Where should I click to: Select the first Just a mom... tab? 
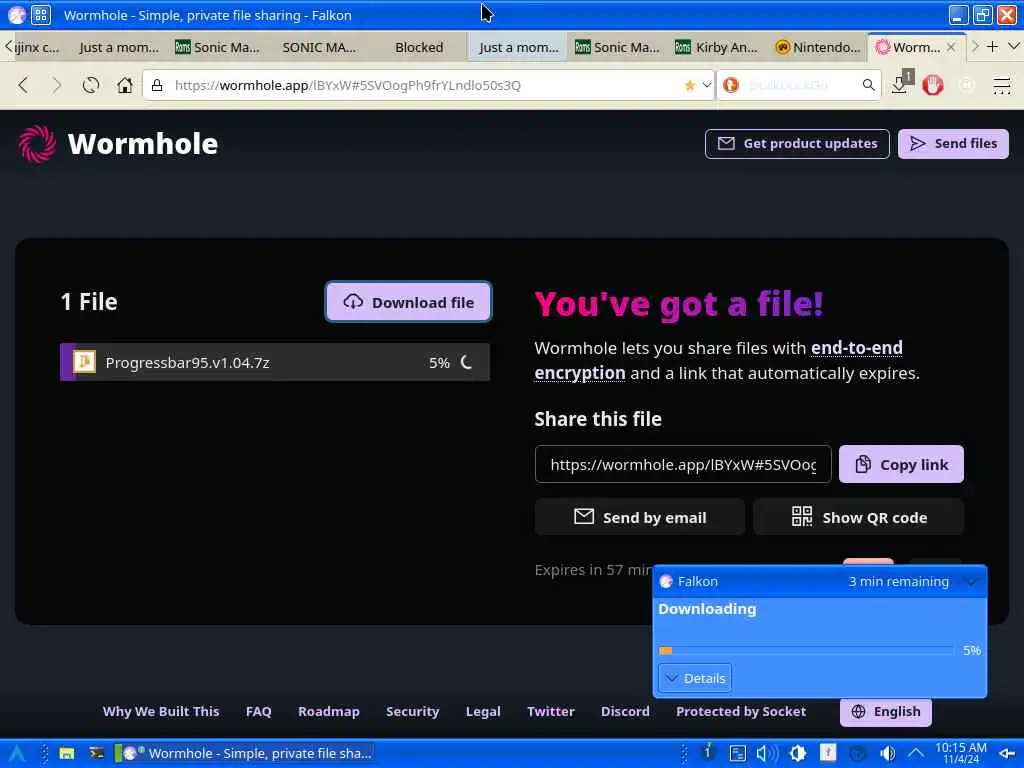click(x=119, y=47)
